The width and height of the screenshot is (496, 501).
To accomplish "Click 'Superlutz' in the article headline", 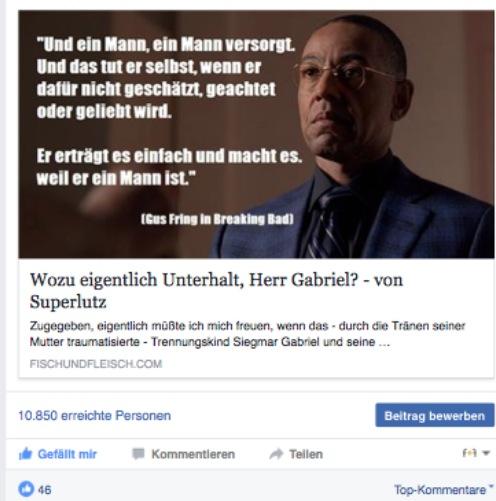I will tap(68, 302).
